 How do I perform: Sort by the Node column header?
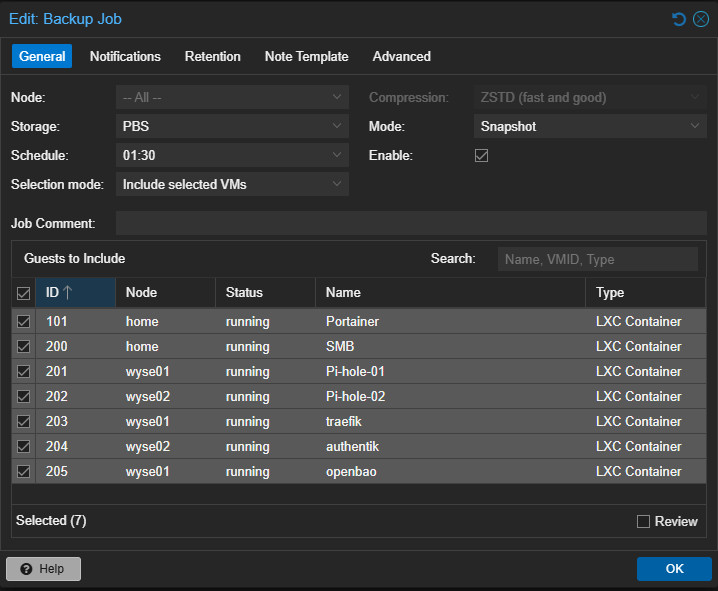(165, 293)
